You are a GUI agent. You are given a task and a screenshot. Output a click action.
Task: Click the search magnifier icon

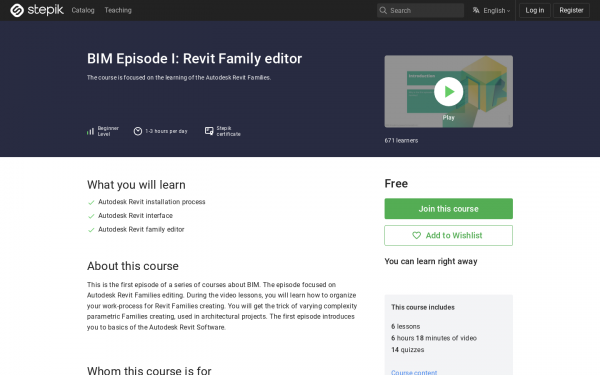tap(383, 10)
